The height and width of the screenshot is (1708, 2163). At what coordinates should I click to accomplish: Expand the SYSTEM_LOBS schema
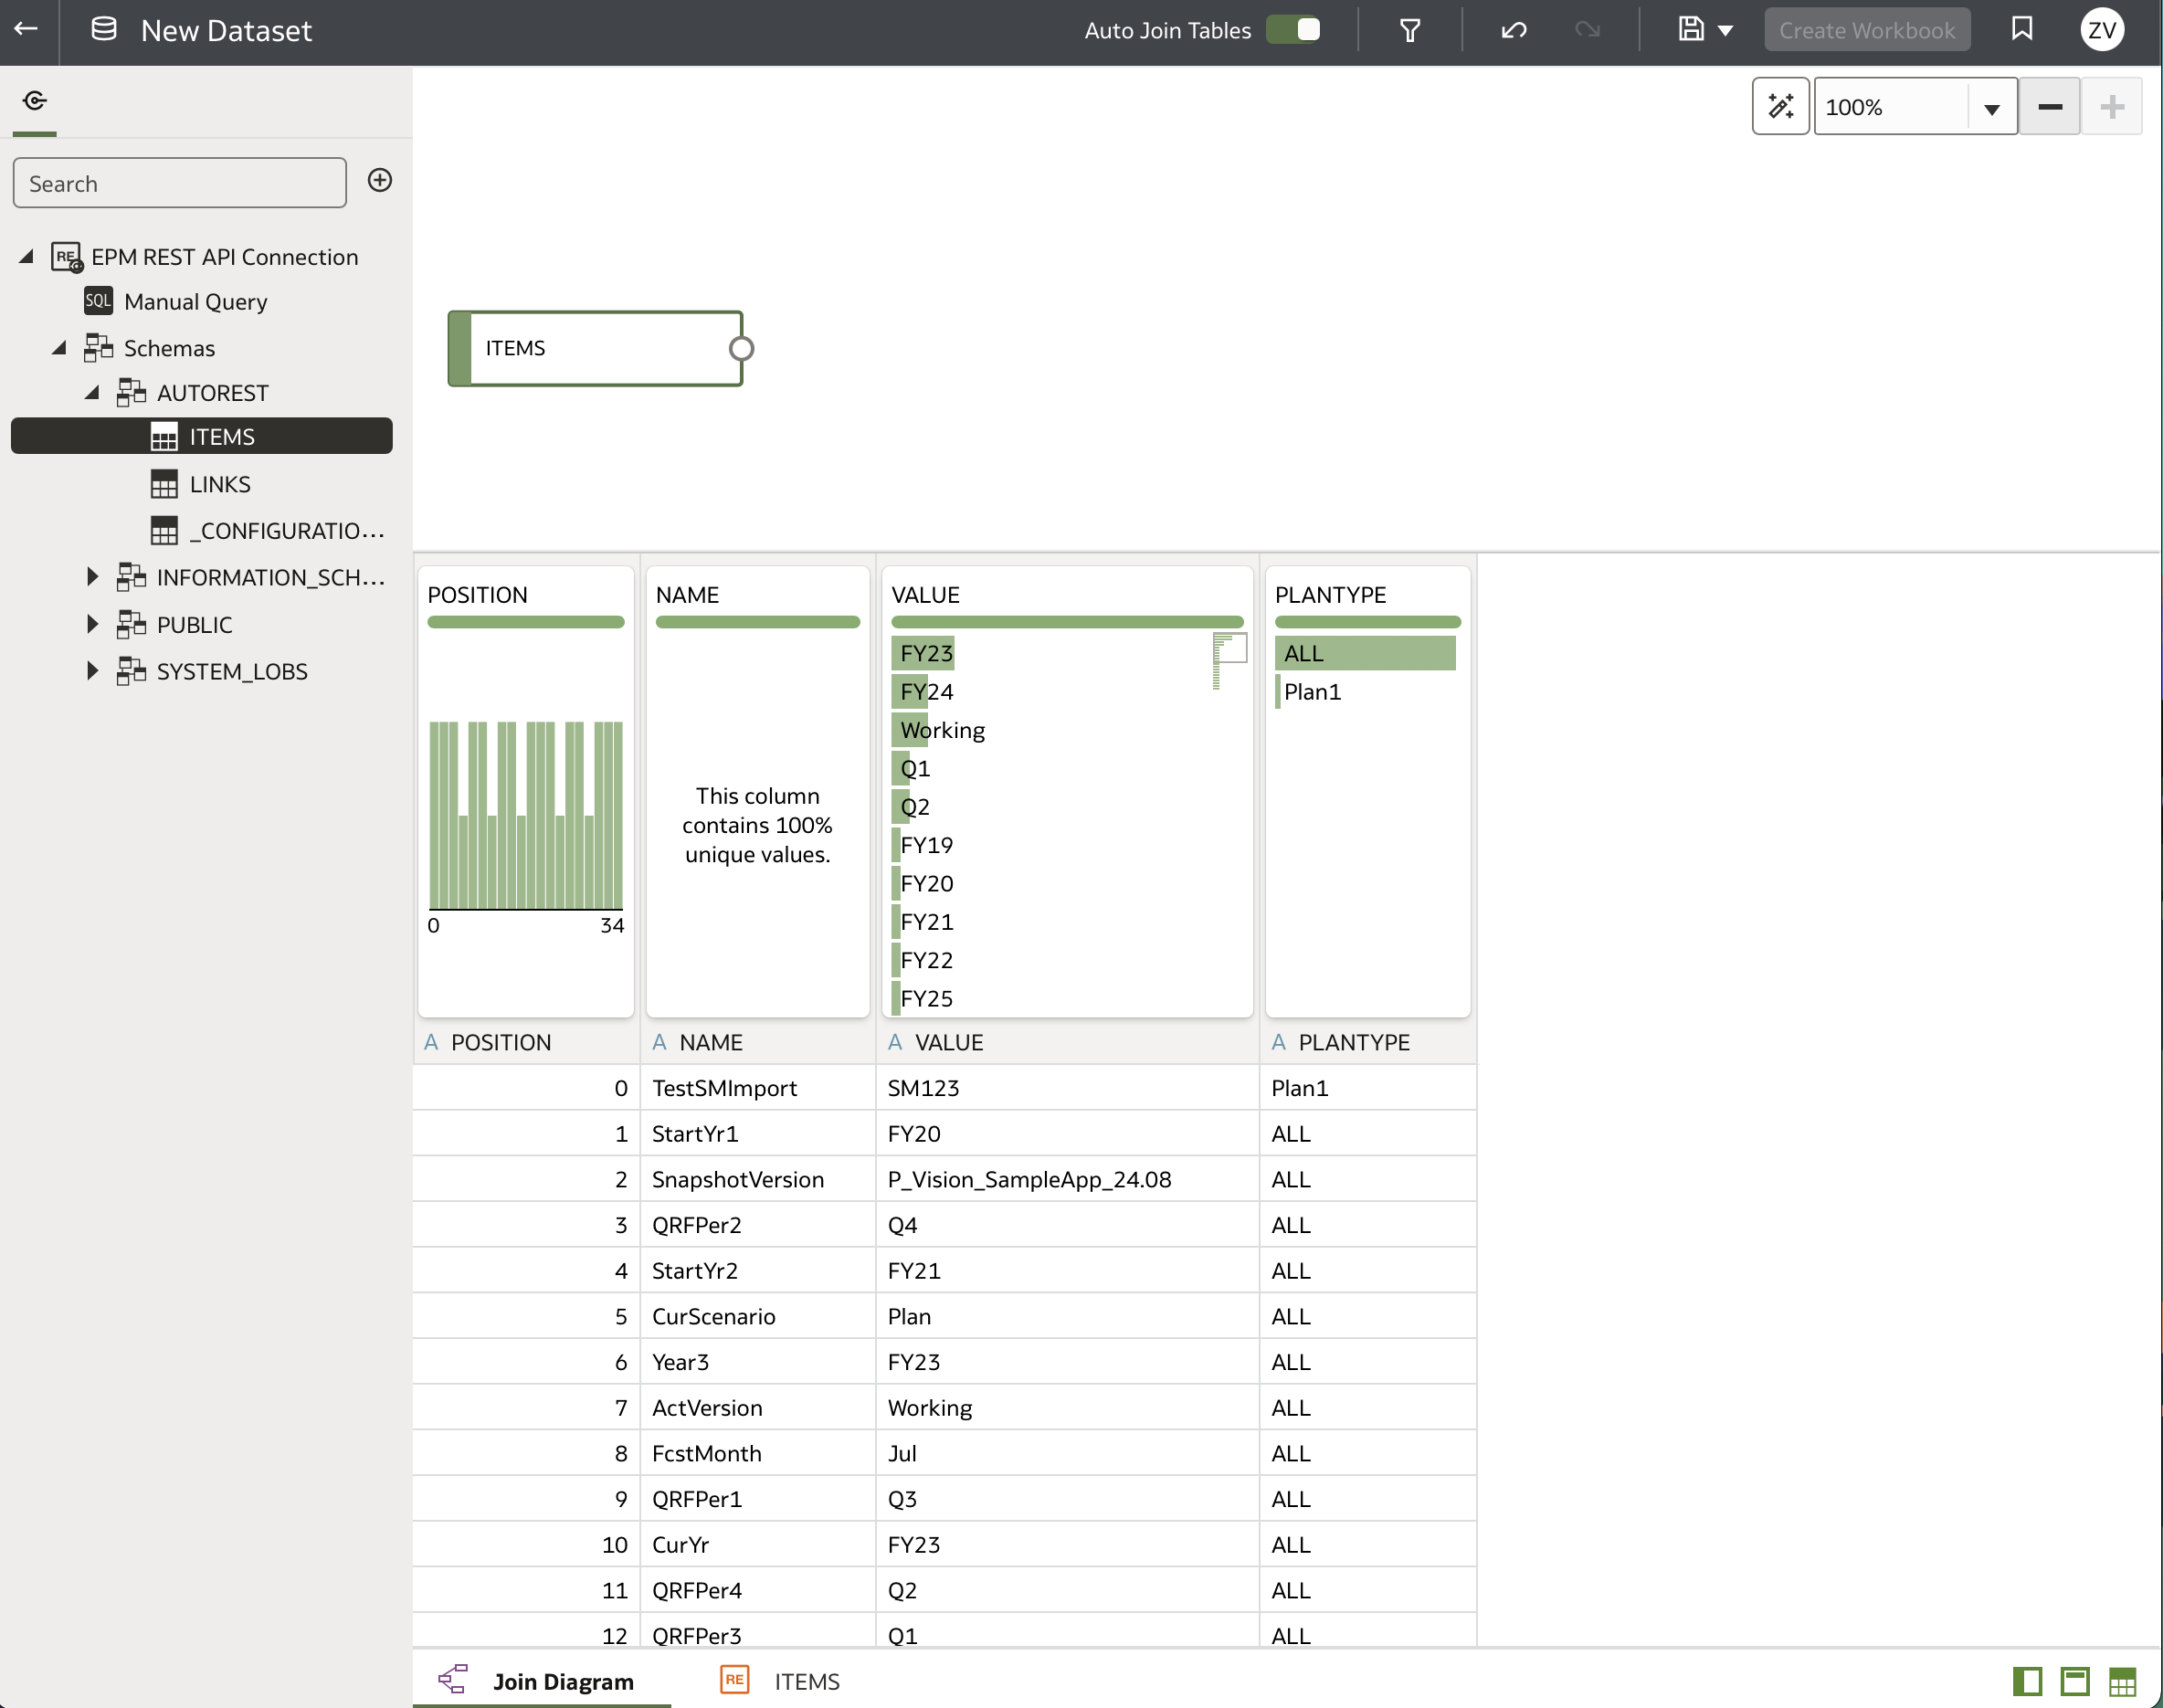click(92, 671)
